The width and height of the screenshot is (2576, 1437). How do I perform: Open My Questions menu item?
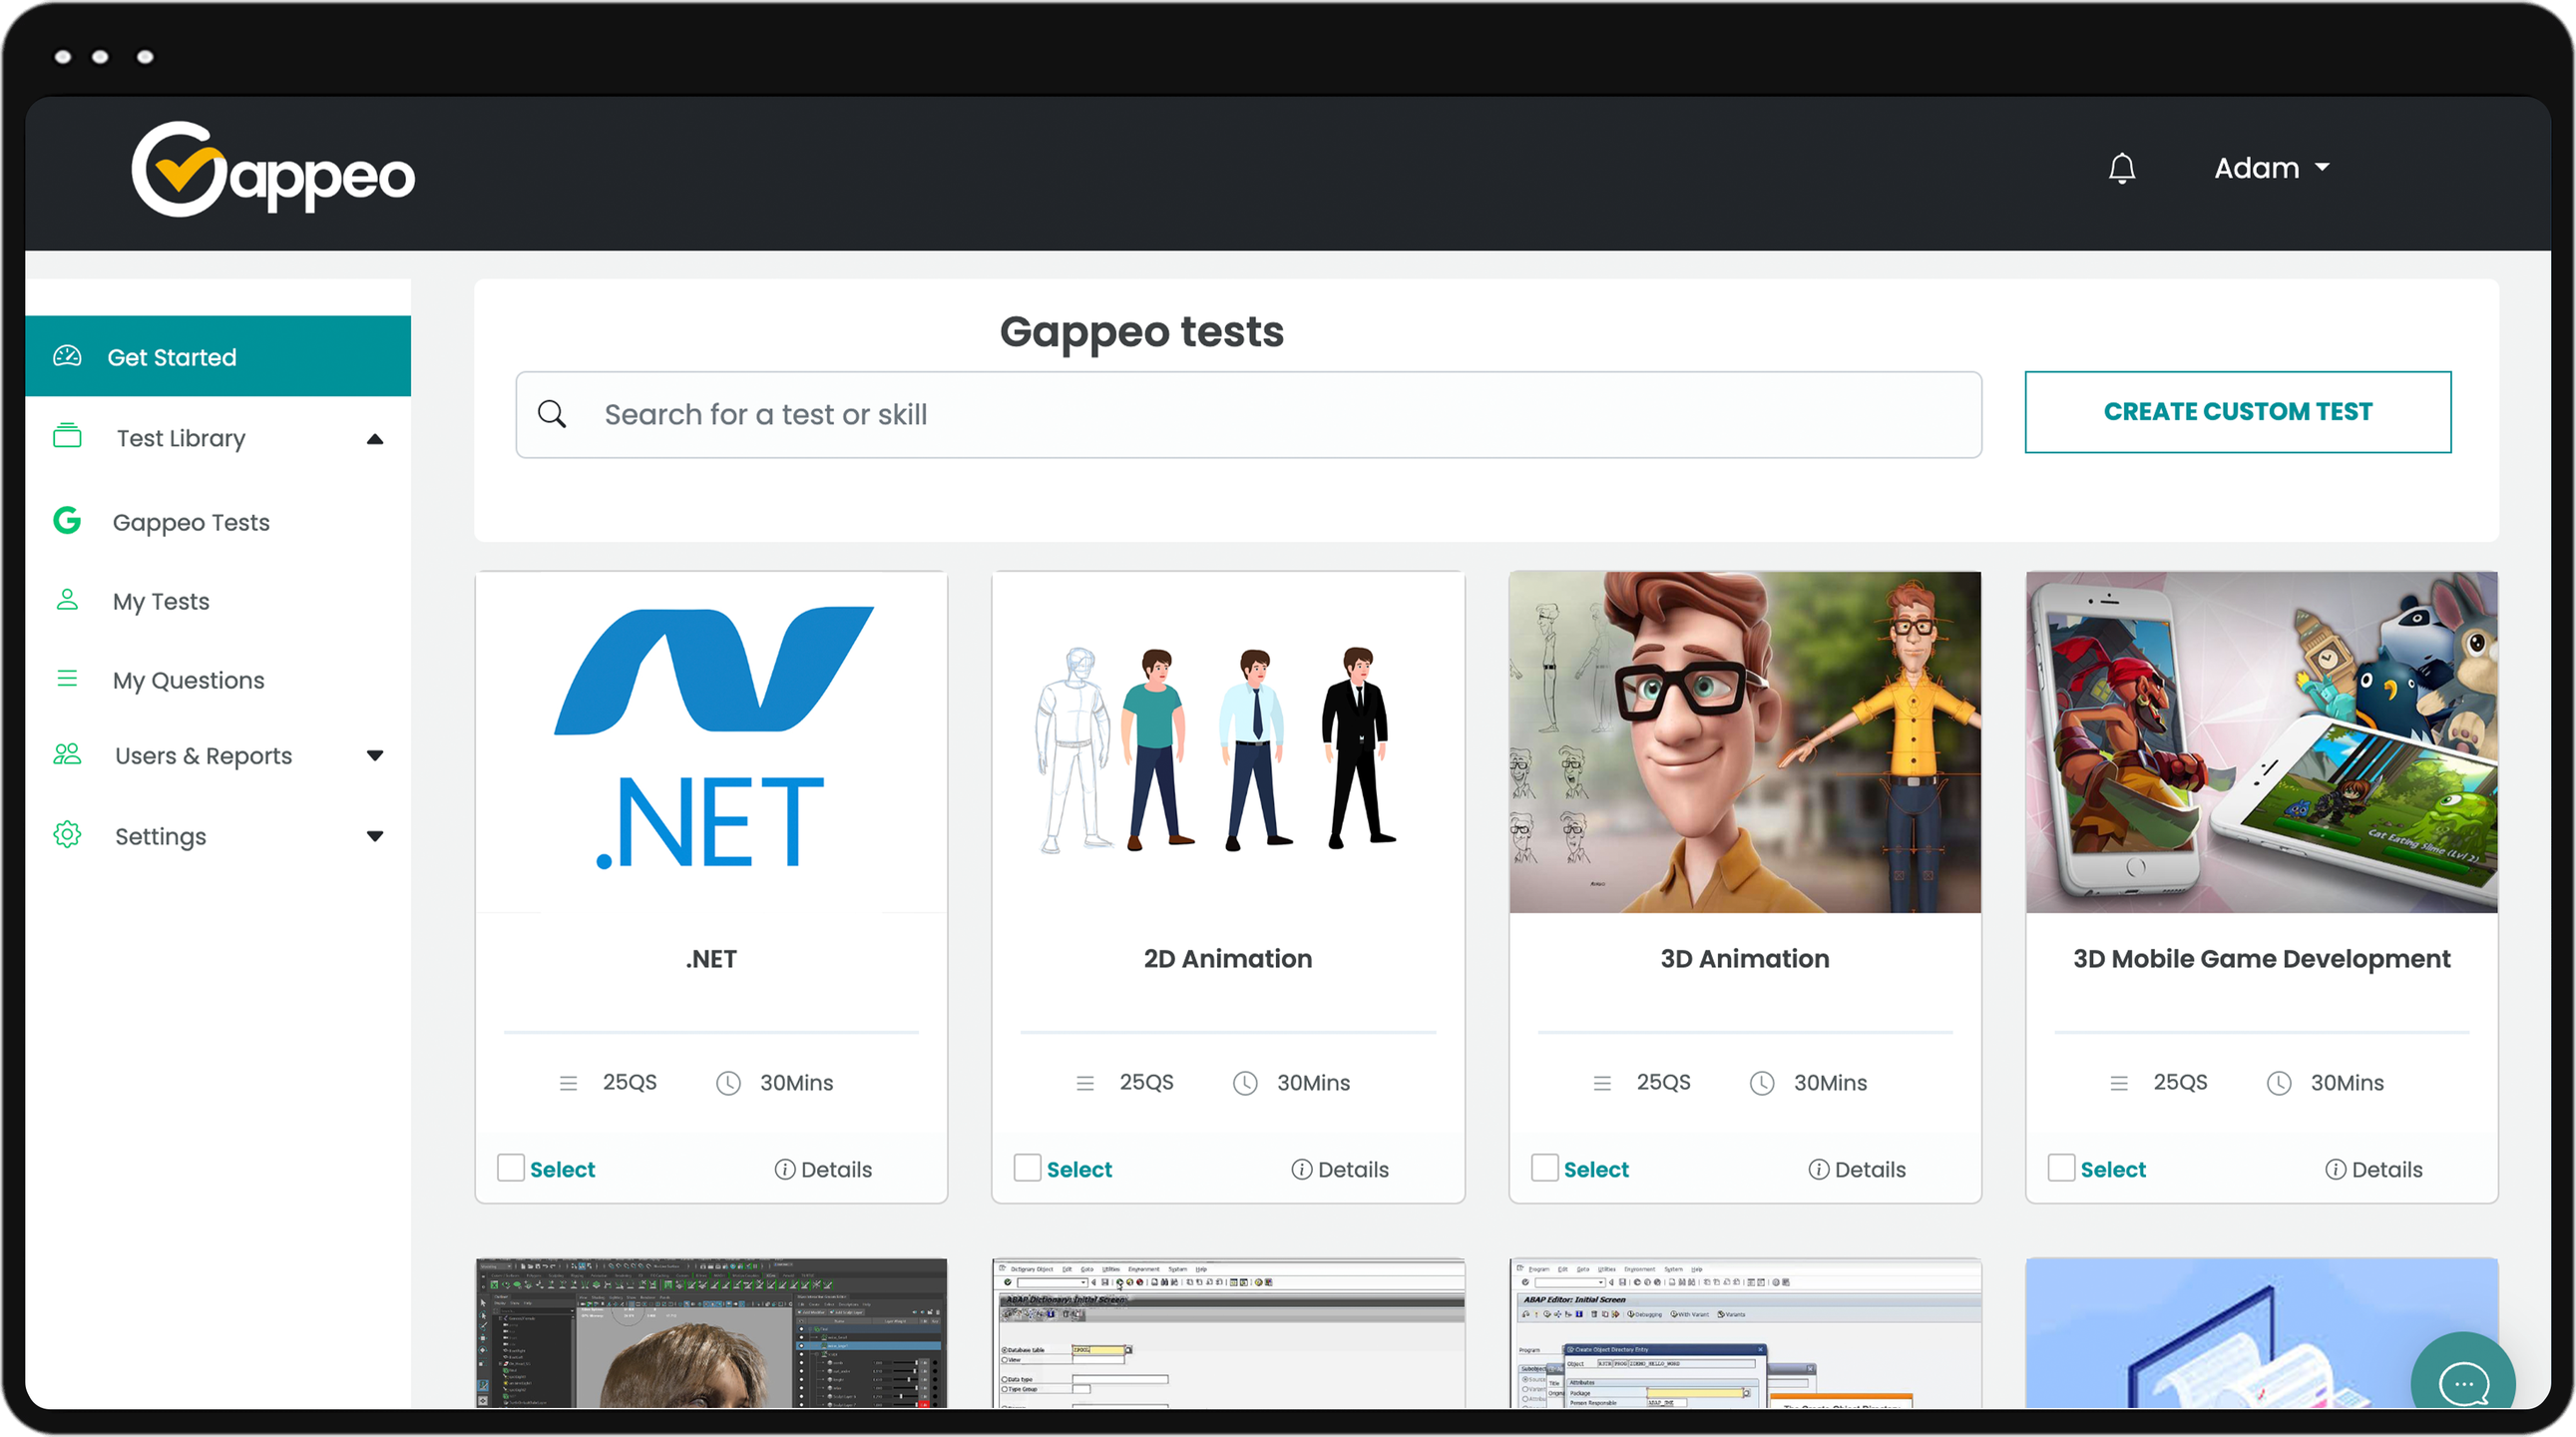click(x=188, y=680)
